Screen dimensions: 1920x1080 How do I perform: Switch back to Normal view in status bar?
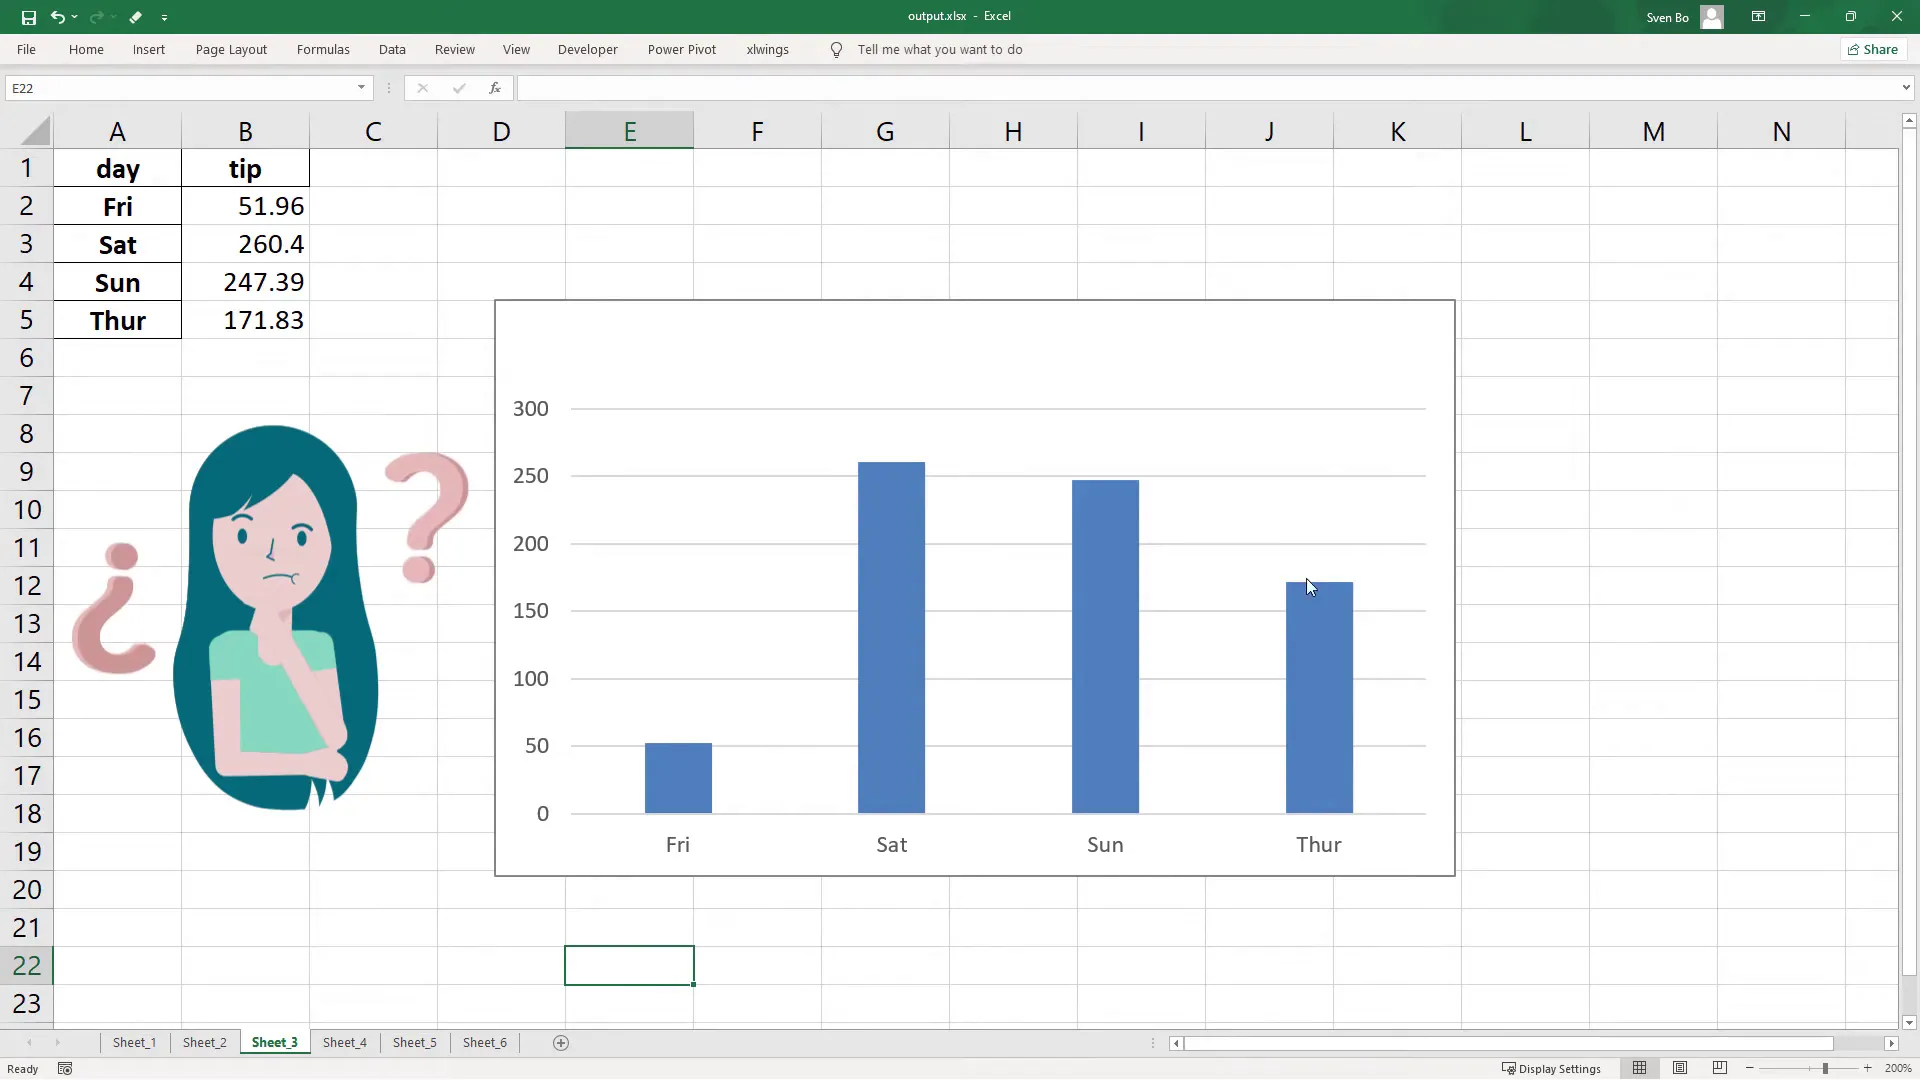click(x=1641, y=1068)
